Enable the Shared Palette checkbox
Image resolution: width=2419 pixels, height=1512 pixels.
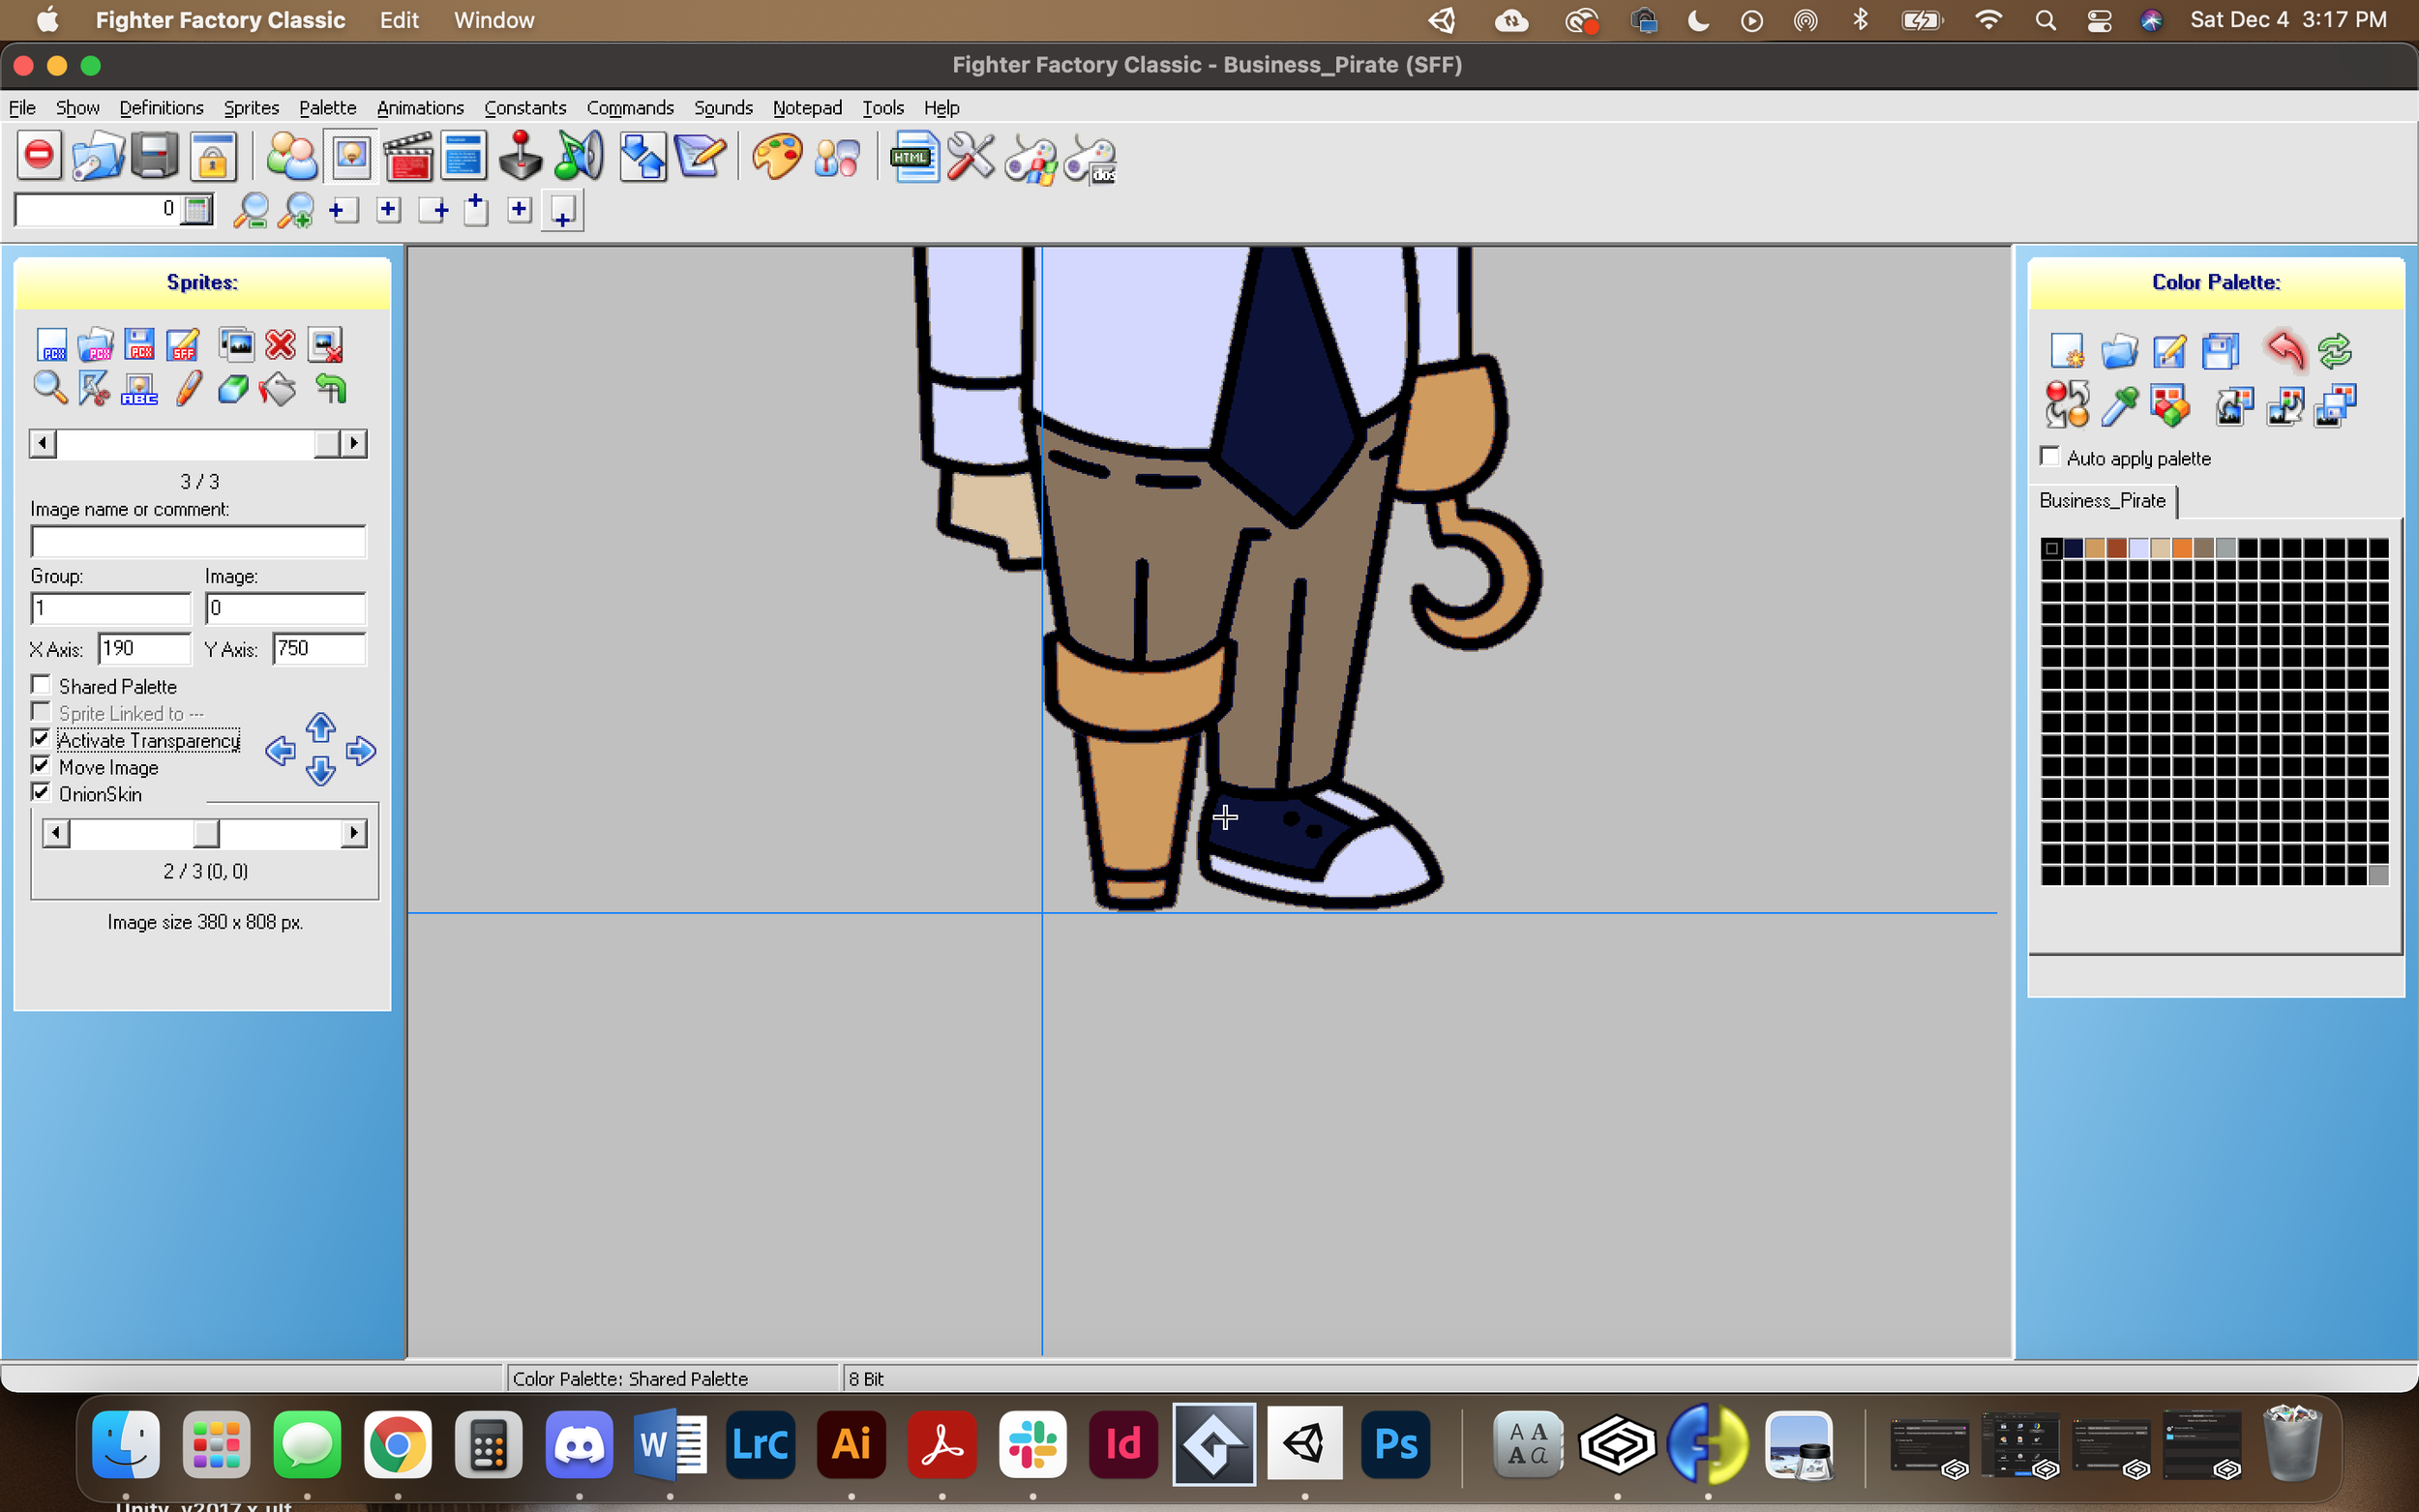pyautogui.click(x=41, y=685)
